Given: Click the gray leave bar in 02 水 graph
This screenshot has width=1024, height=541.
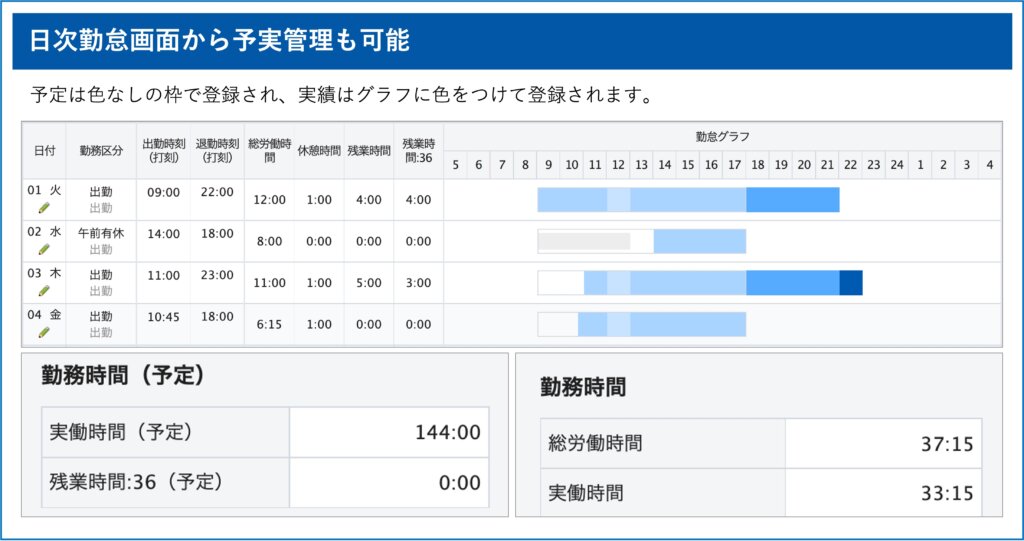Looking at the screenshot, I should click(x=584, y=241).
